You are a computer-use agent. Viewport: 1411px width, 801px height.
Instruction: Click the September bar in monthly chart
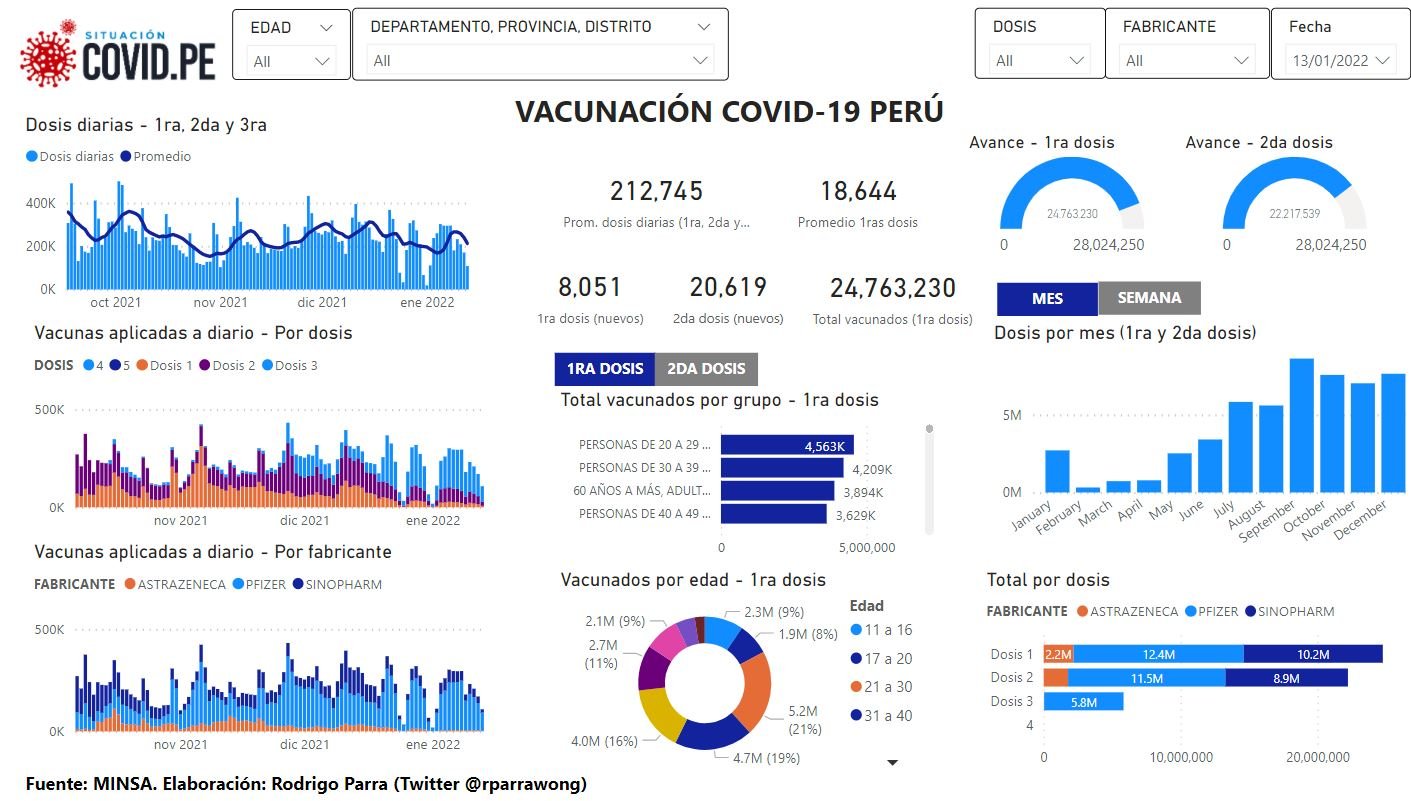pyautogui.click(x=1301, y=425)
